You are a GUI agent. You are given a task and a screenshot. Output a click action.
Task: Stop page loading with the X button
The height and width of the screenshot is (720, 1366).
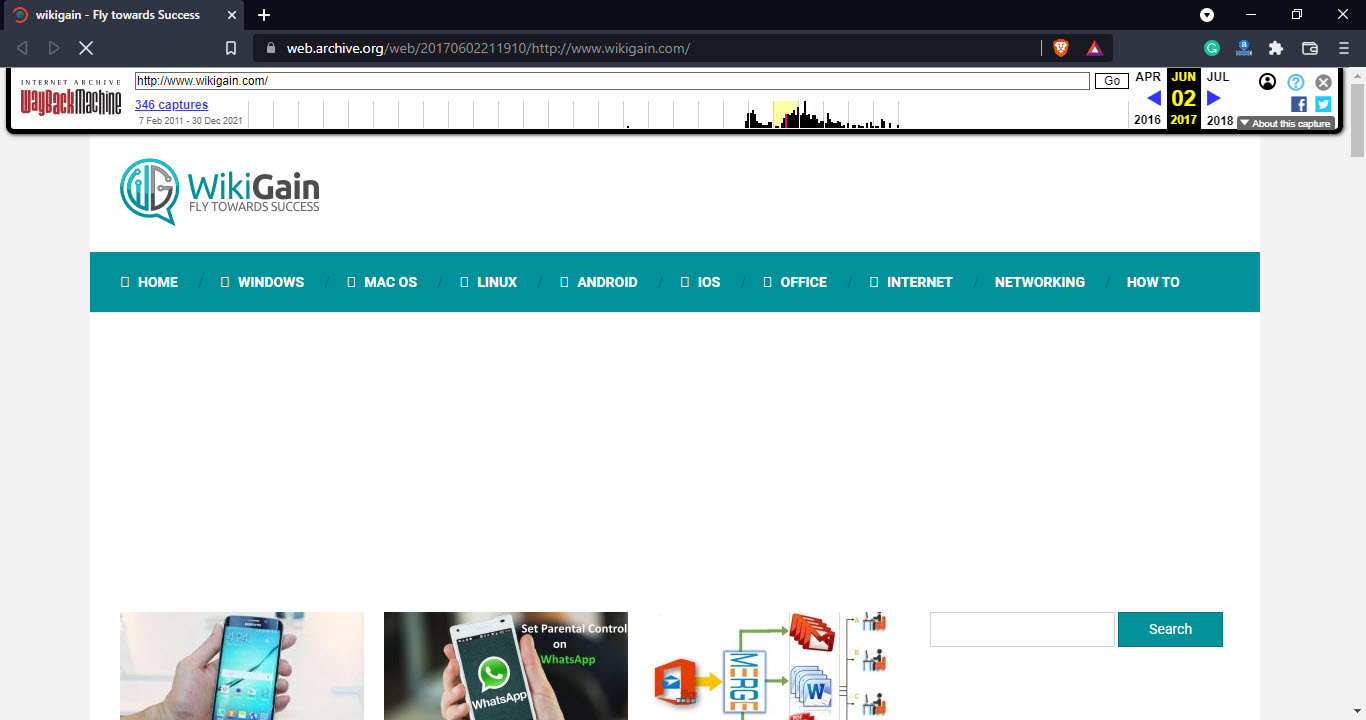[x=86, y=48]
